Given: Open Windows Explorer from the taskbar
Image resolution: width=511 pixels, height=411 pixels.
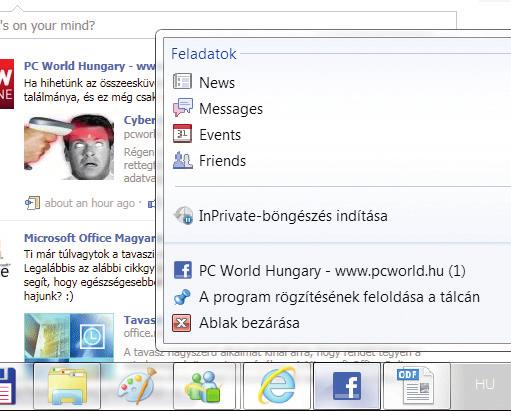Looking at the screenshot, I should pos(67,386).
